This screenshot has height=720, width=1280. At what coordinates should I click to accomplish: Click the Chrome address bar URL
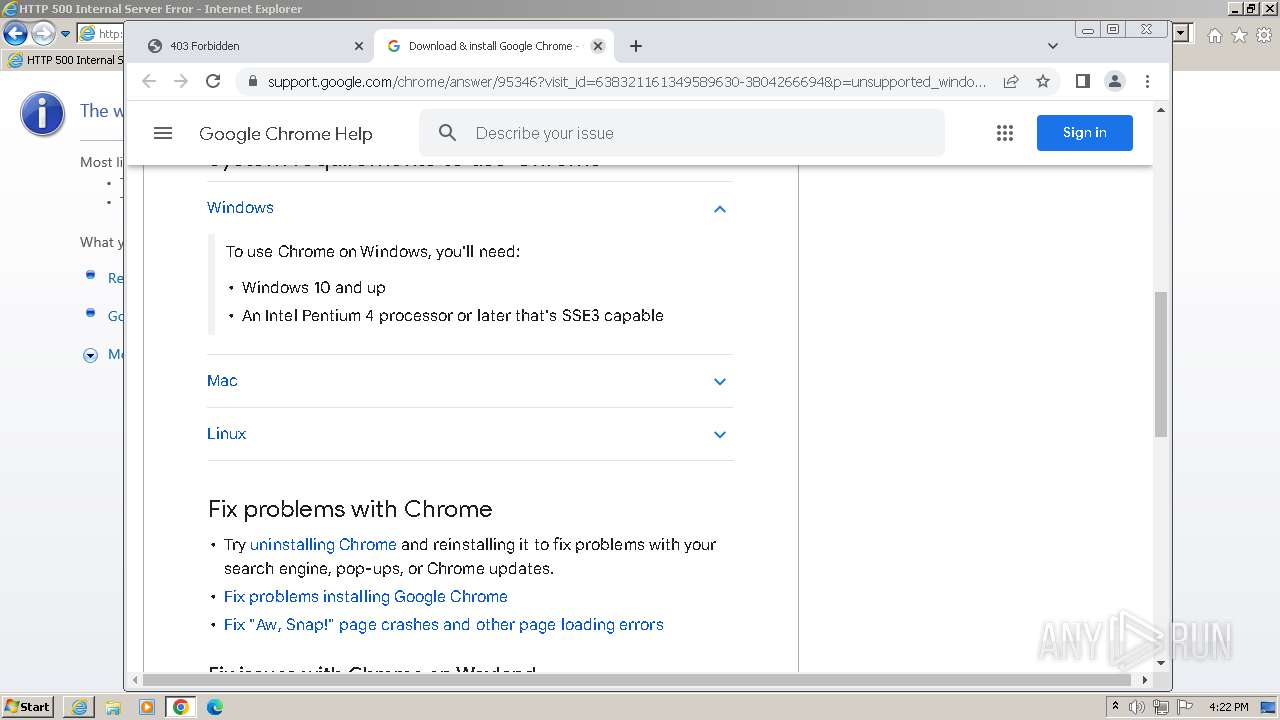(626, 81)
